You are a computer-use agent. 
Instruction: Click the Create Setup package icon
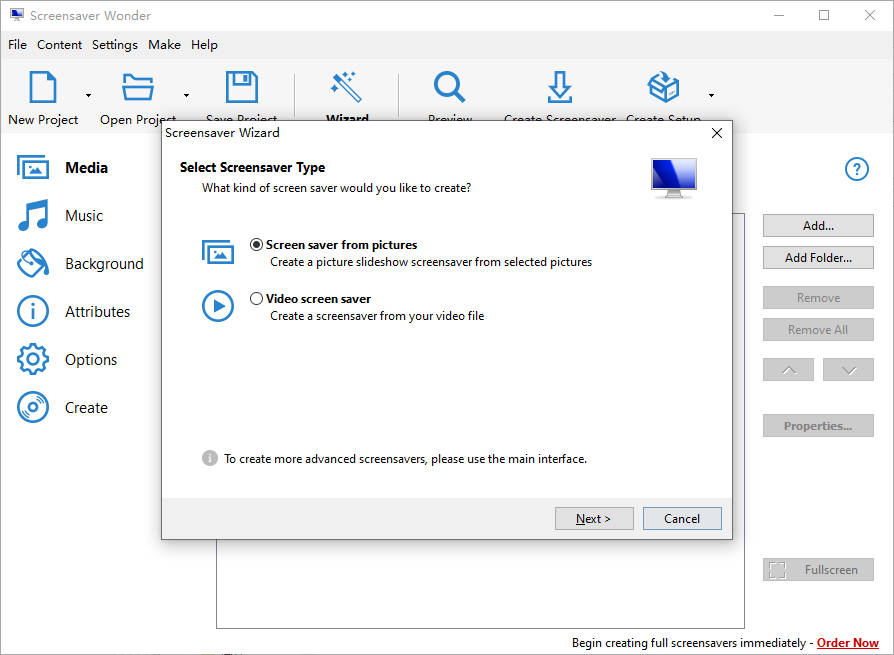pos(663,88)
